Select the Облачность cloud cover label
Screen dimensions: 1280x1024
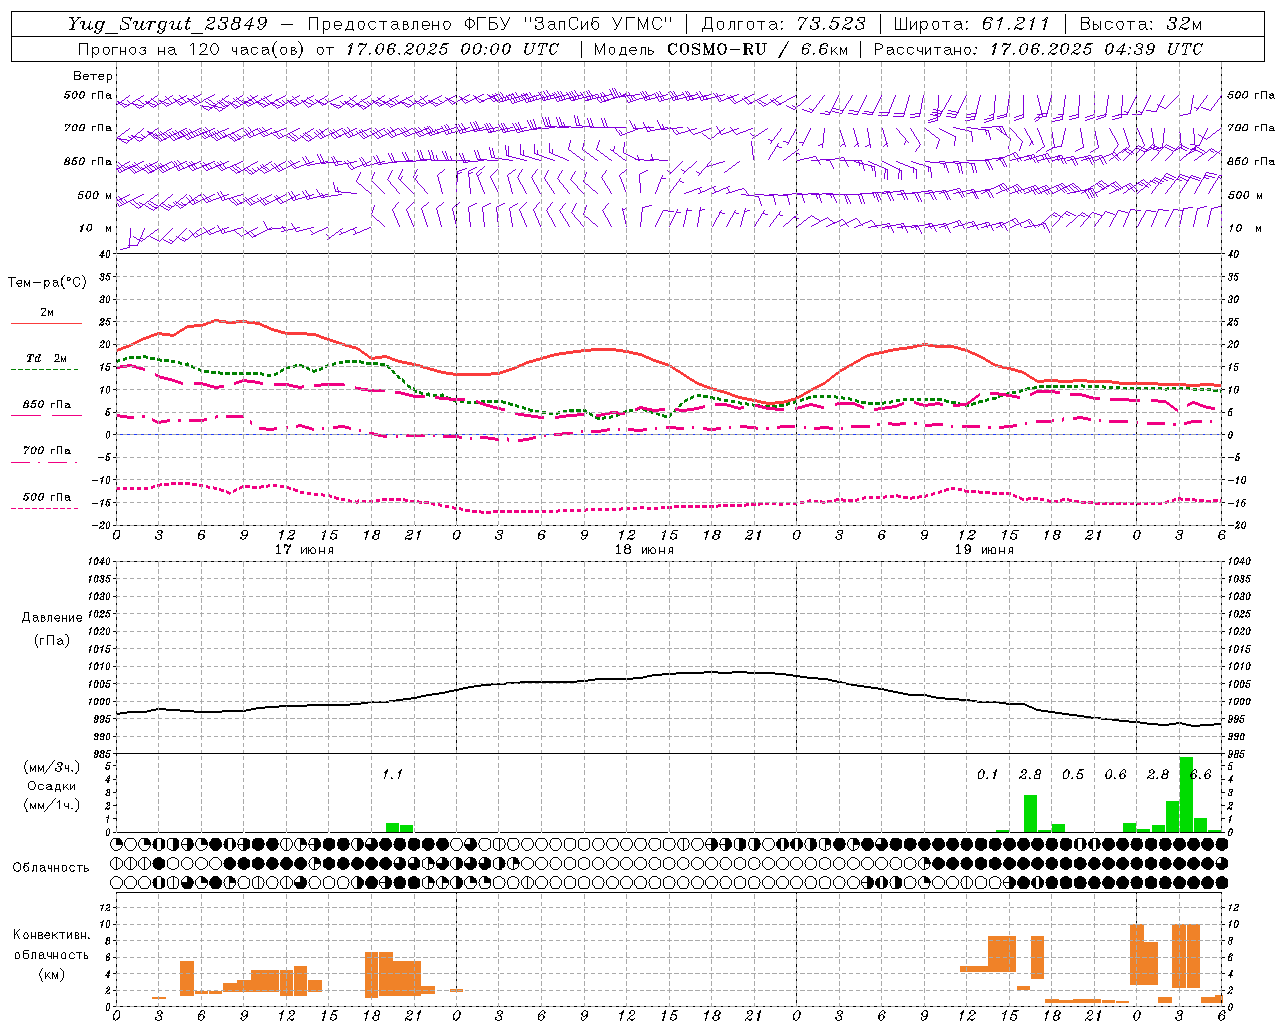(51, 867)
